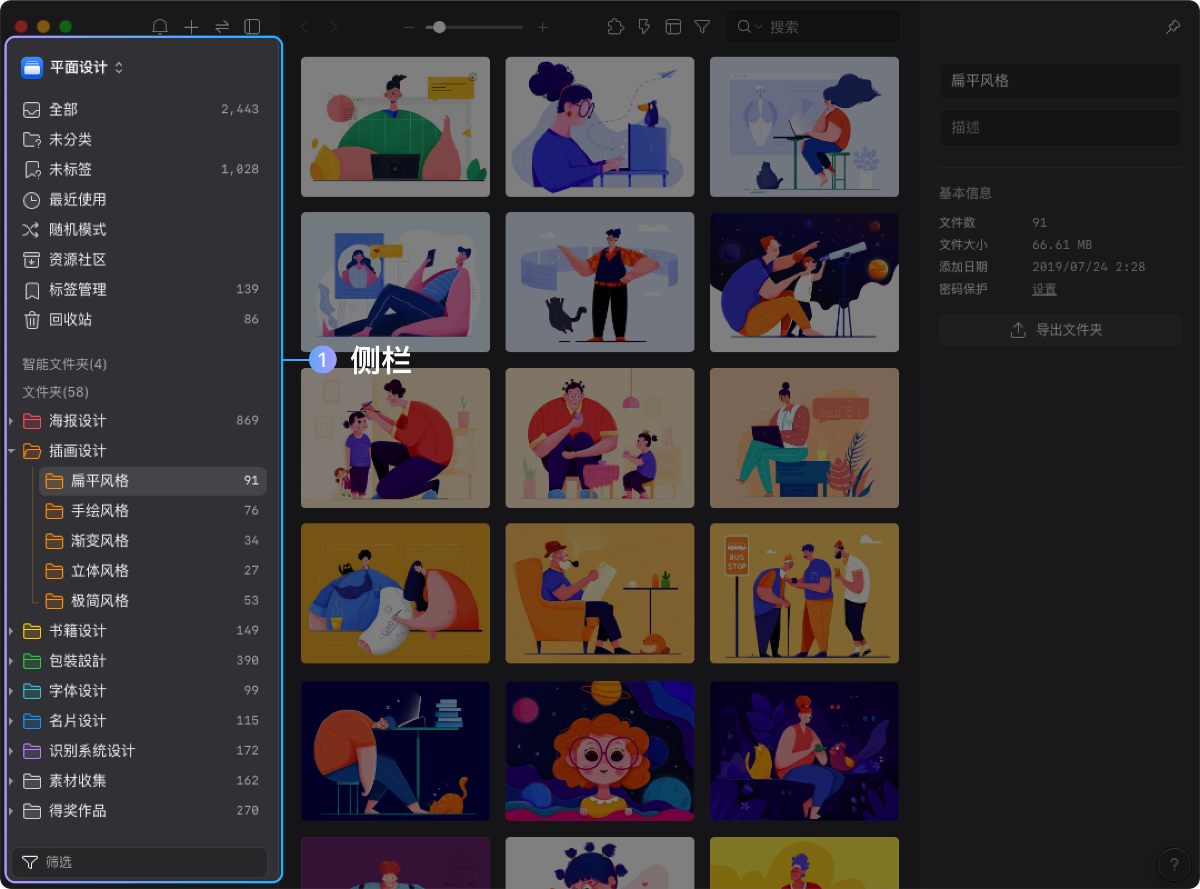Image resolution: width=1200 pixels, height=889 pixels.
Task: Select the 手绘风格 subfolder
Action: pyautogui.click(x=153, y=511)
